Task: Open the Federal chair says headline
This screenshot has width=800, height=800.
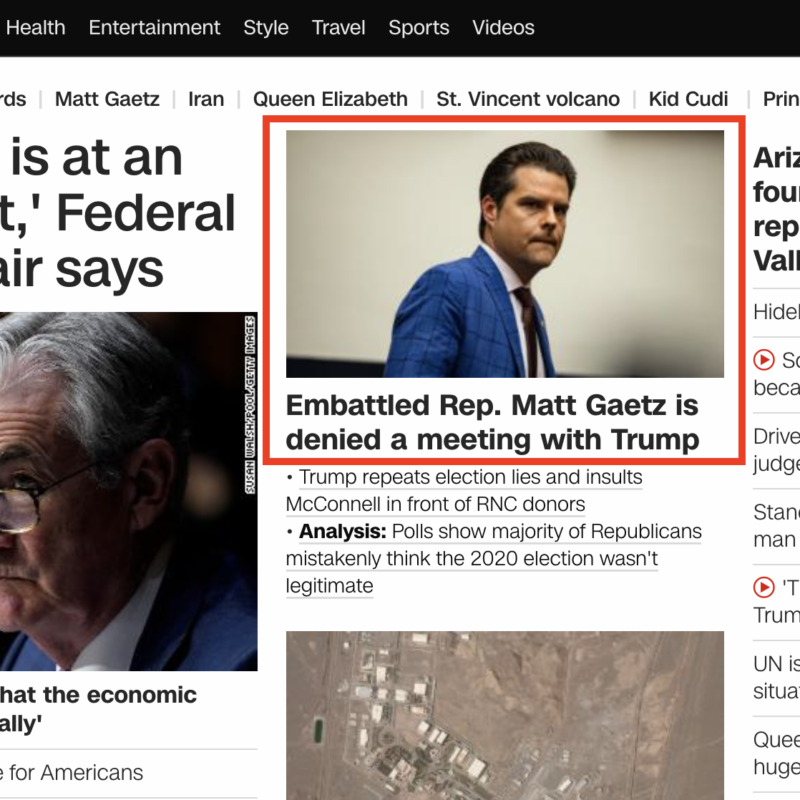Action: click(120, 214)
